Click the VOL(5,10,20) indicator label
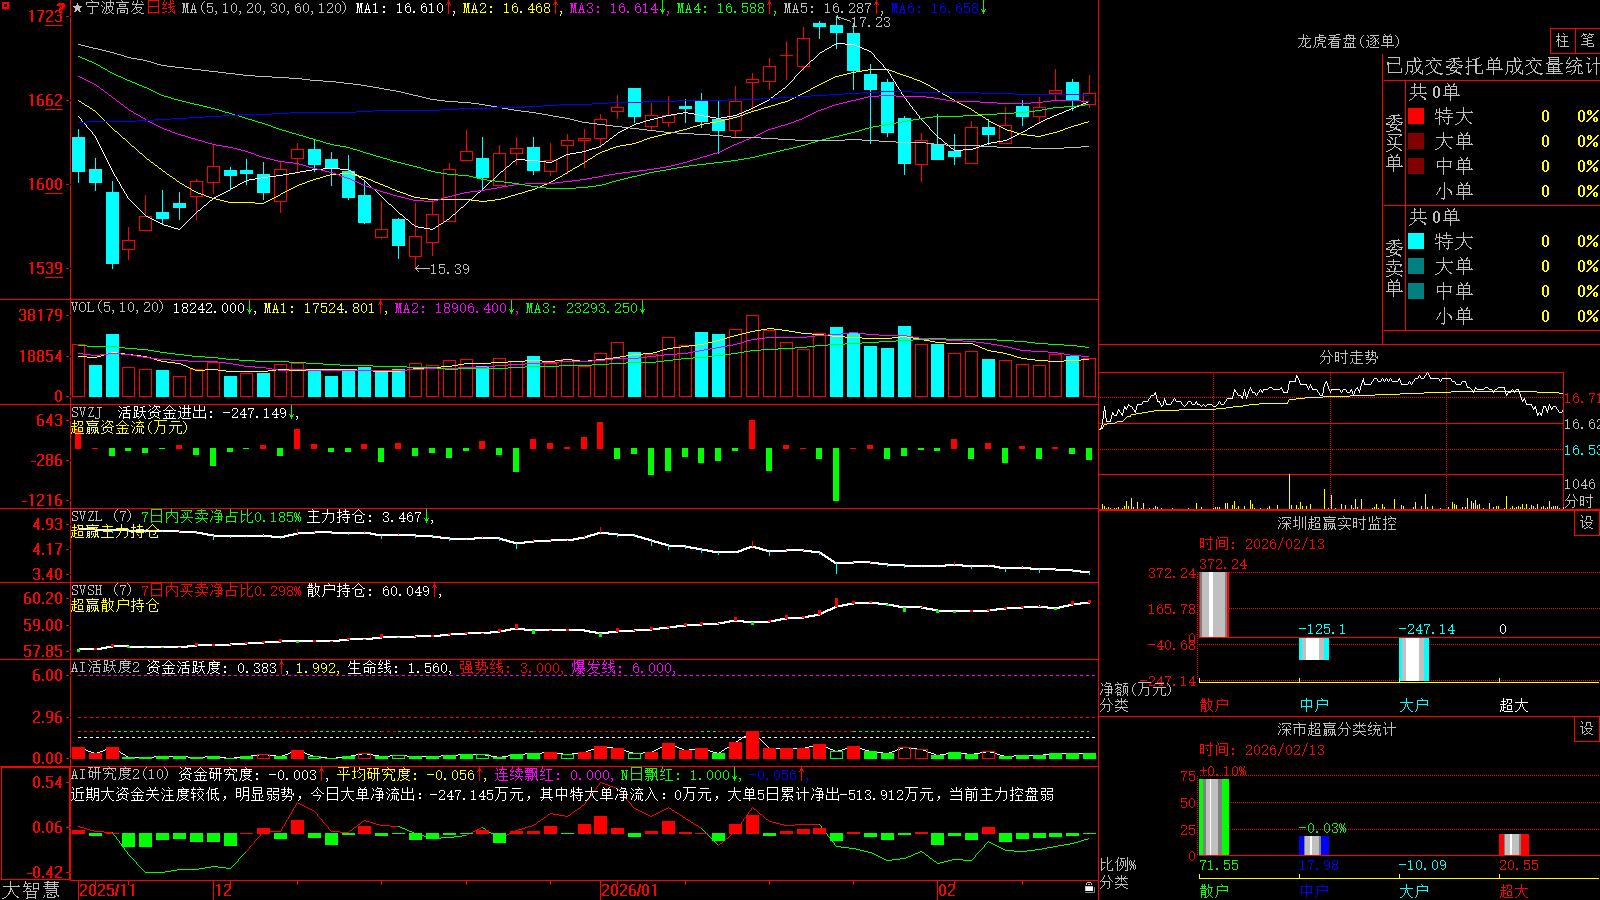The height and width of the screenshot is (900, 1600). click(117, 308)
